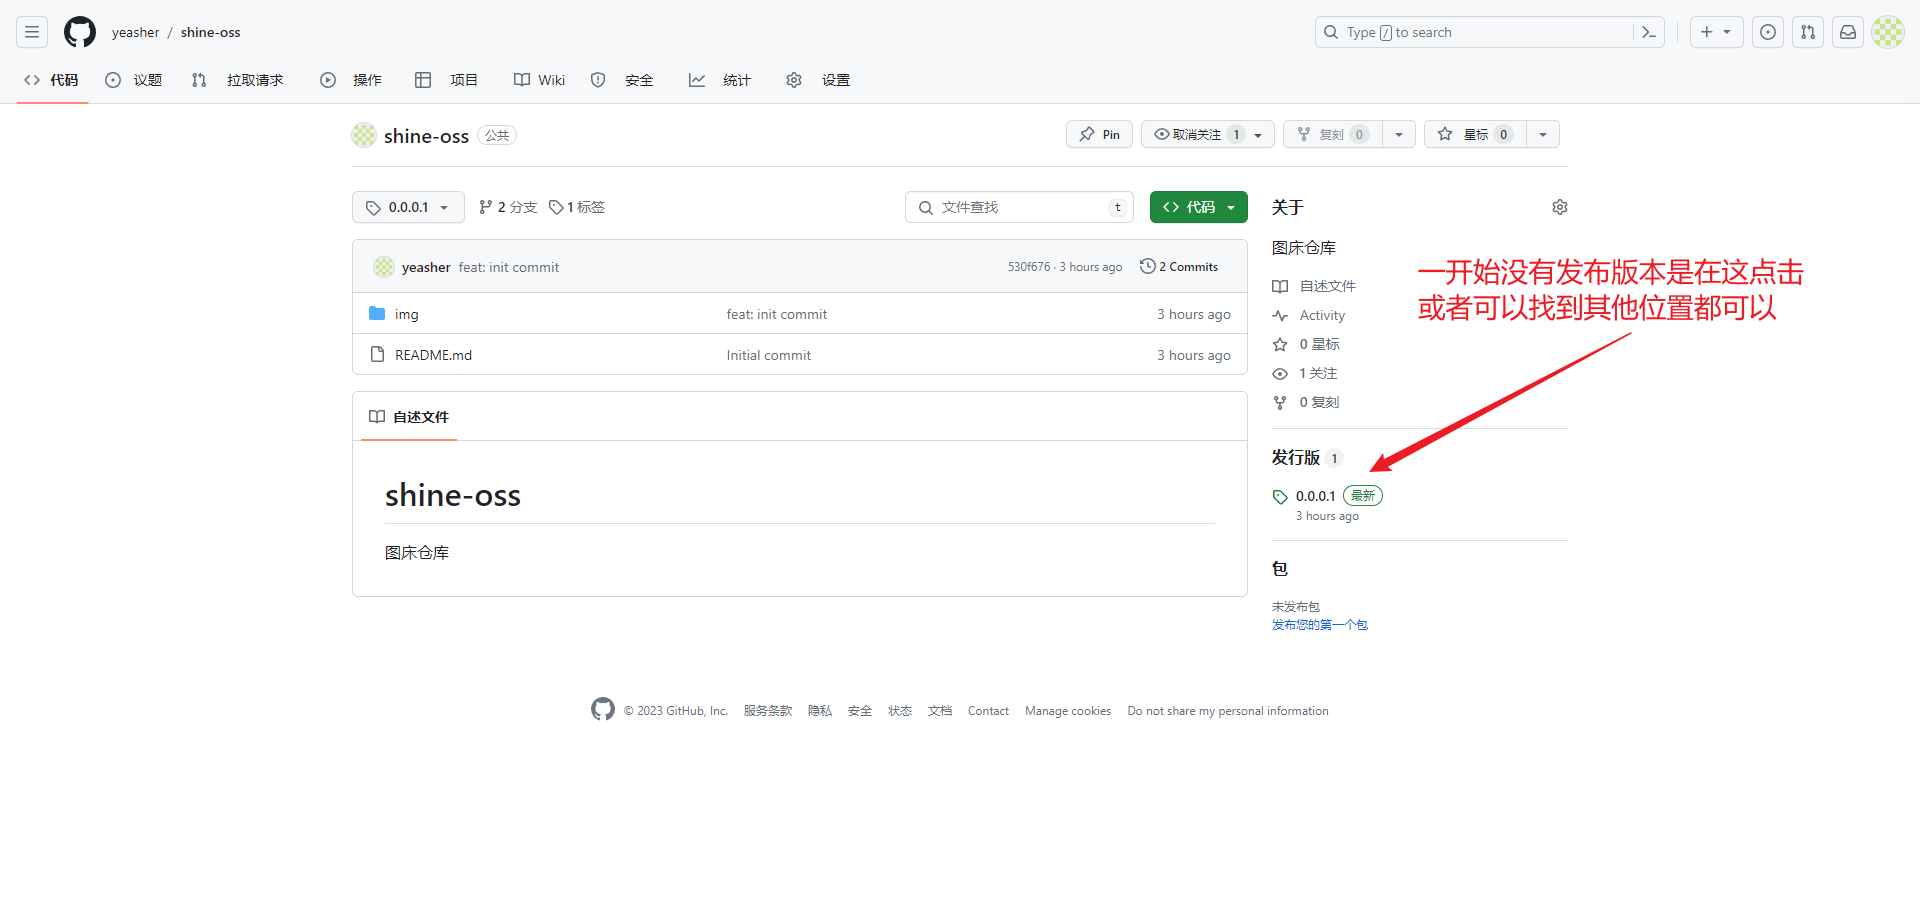Open img row feat: init commit link

coord(777,314)
